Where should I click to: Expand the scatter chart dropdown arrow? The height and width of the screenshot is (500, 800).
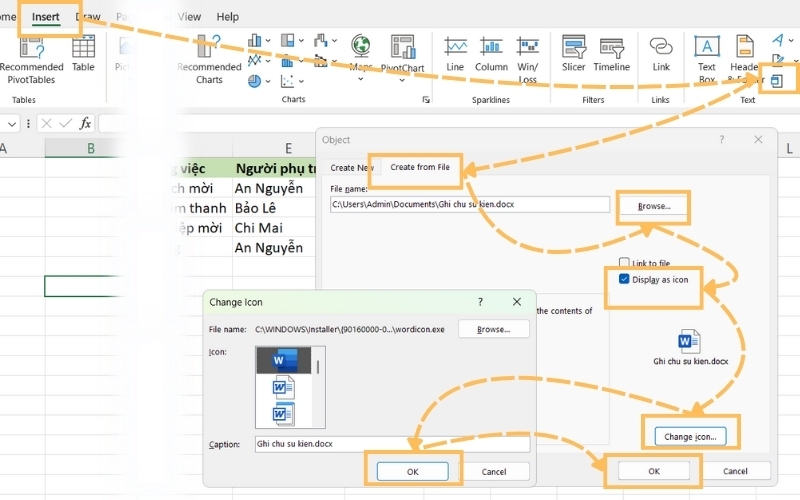(x=301, y=81)
